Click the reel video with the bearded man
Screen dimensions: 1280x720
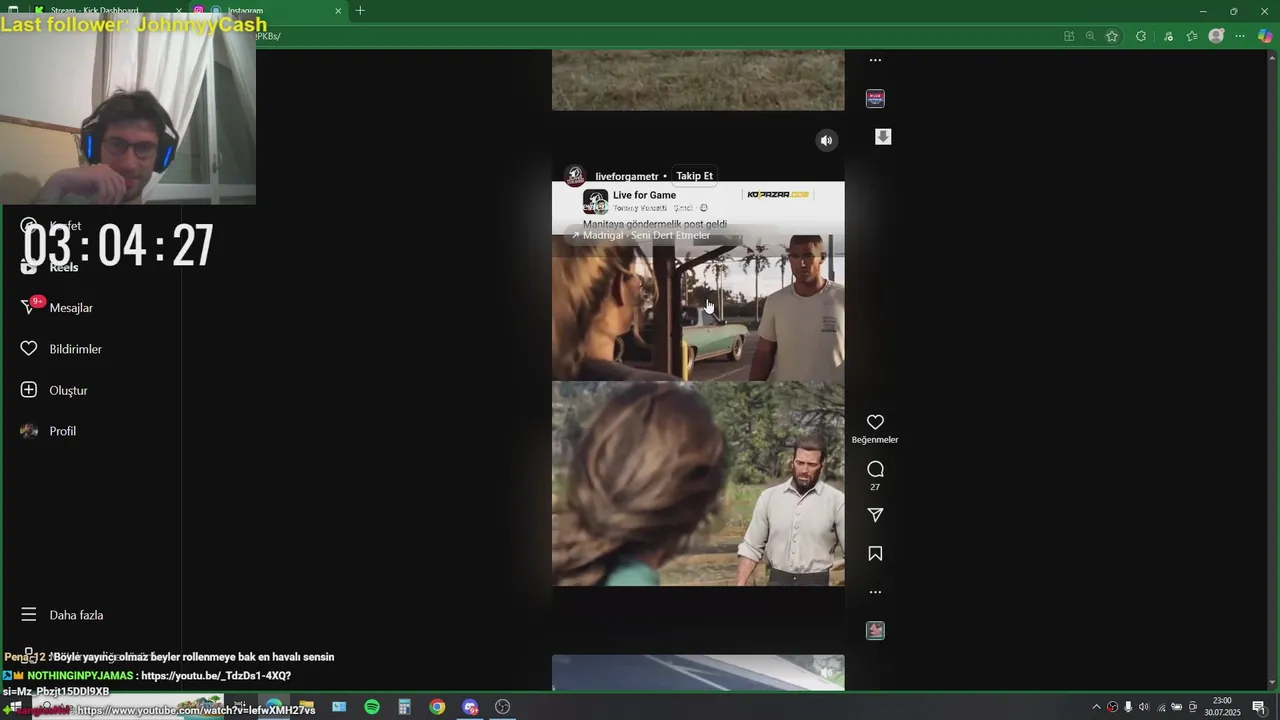(x=698, y=483)
